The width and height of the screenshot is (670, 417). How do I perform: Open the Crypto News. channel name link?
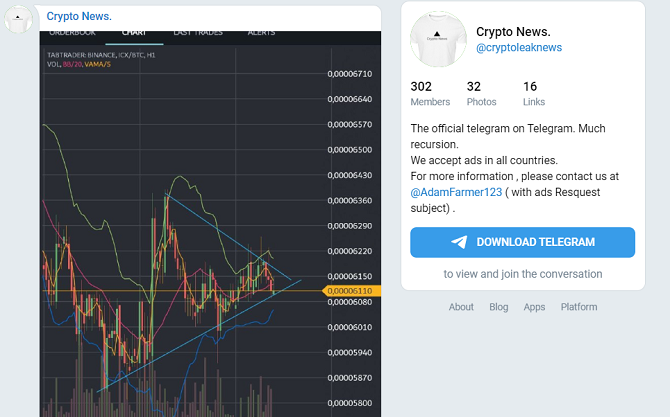coord(79,16)
